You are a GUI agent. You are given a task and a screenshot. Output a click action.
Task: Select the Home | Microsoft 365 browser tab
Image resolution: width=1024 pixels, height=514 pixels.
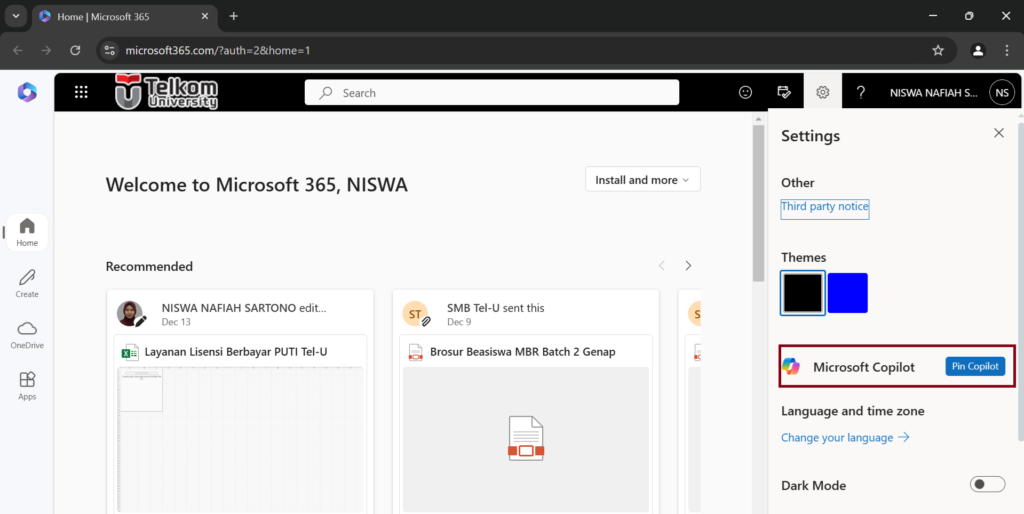120,16
